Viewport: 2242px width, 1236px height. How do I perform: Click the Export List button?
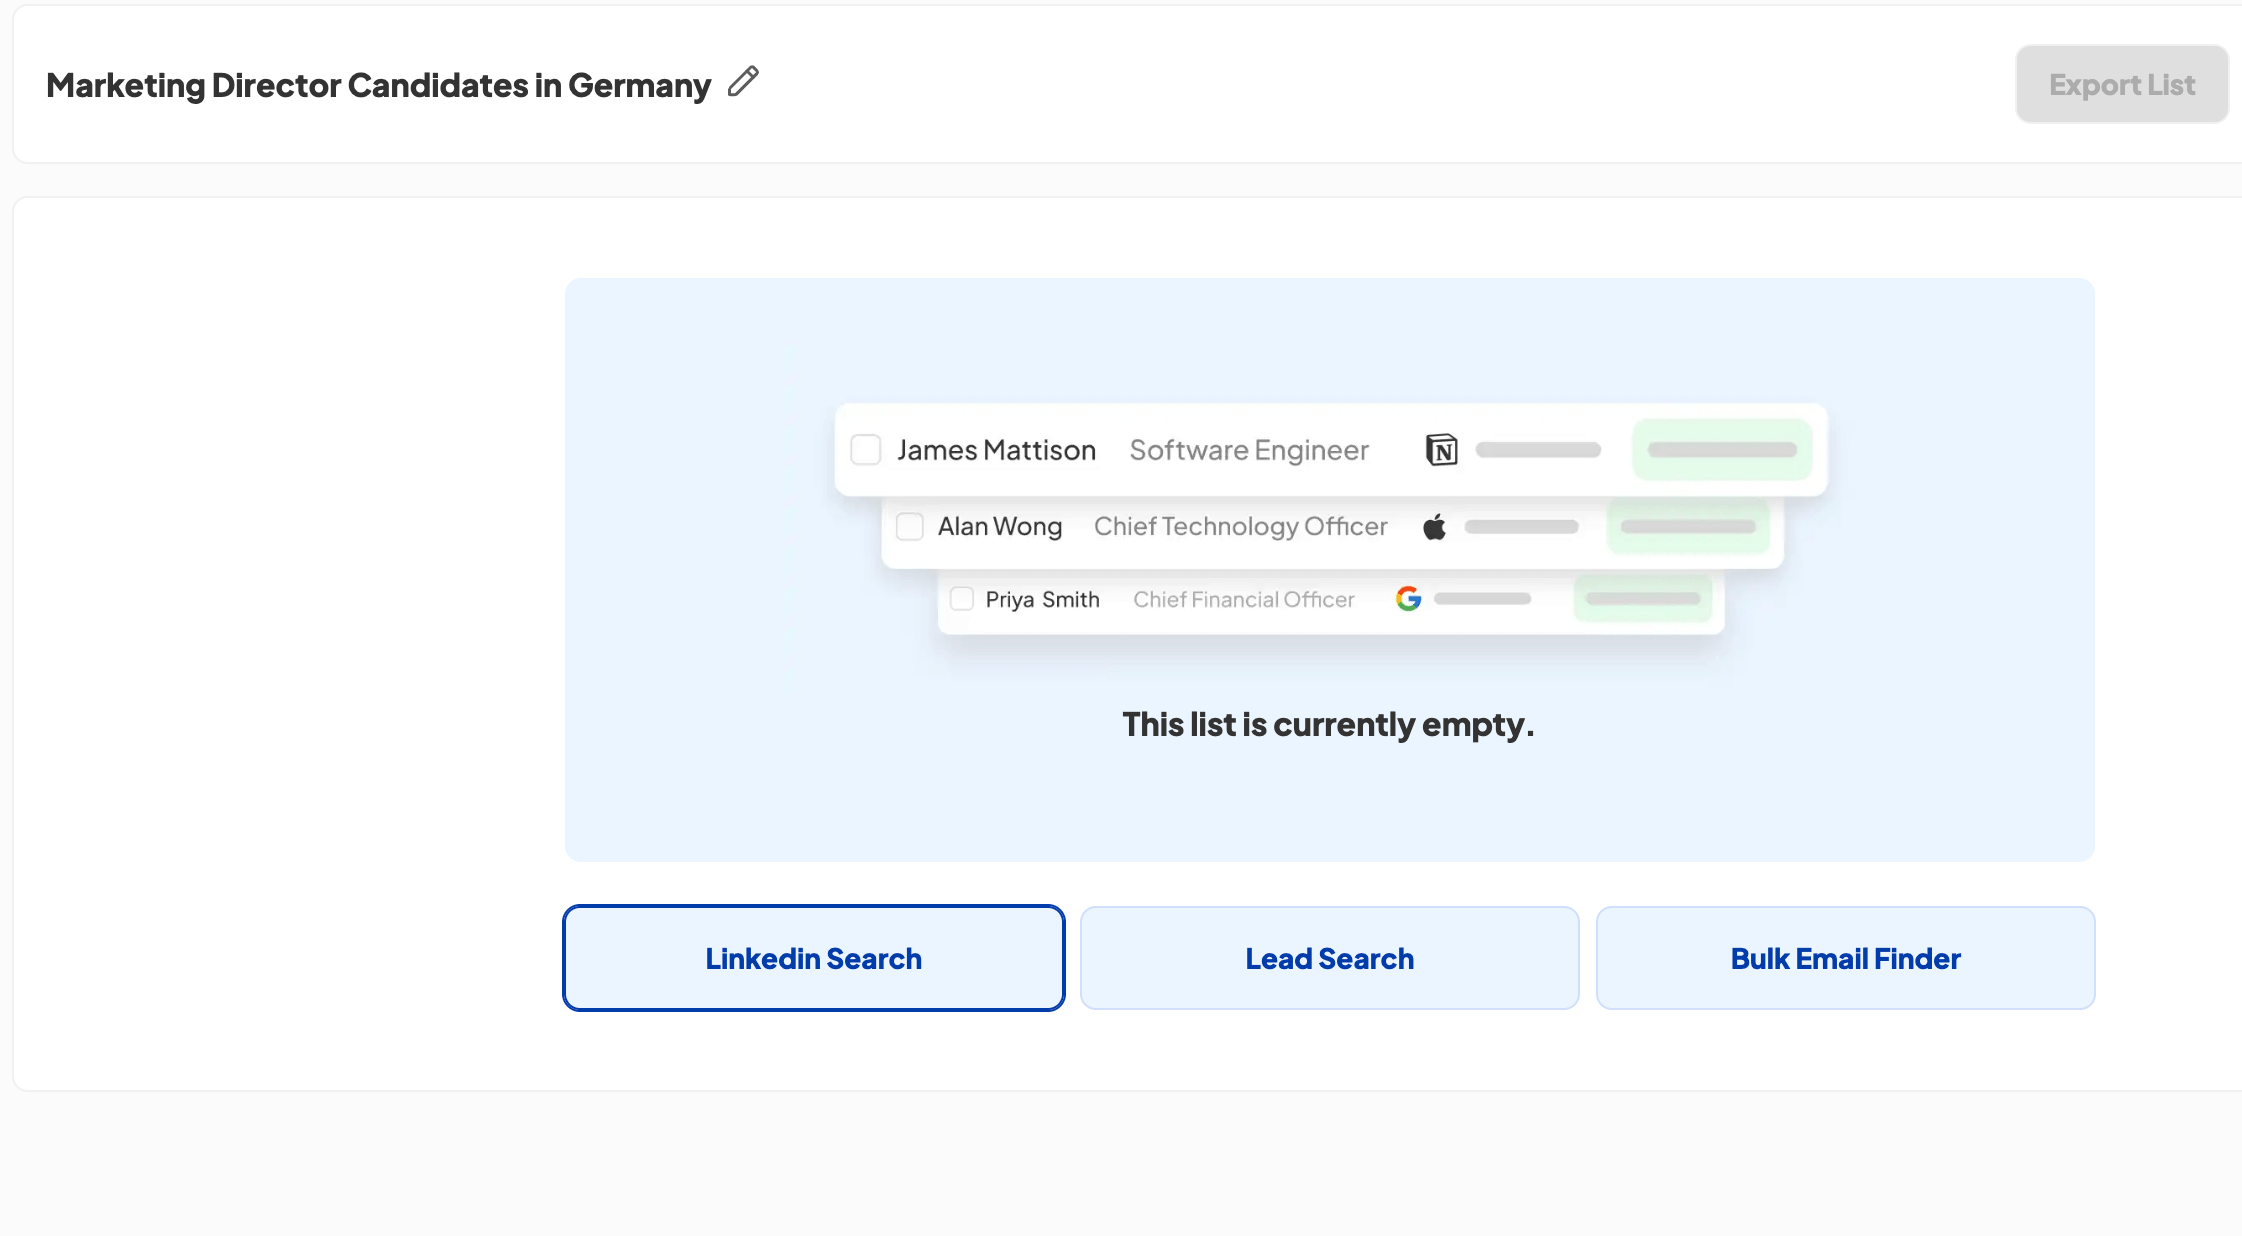coord(2121,84)
